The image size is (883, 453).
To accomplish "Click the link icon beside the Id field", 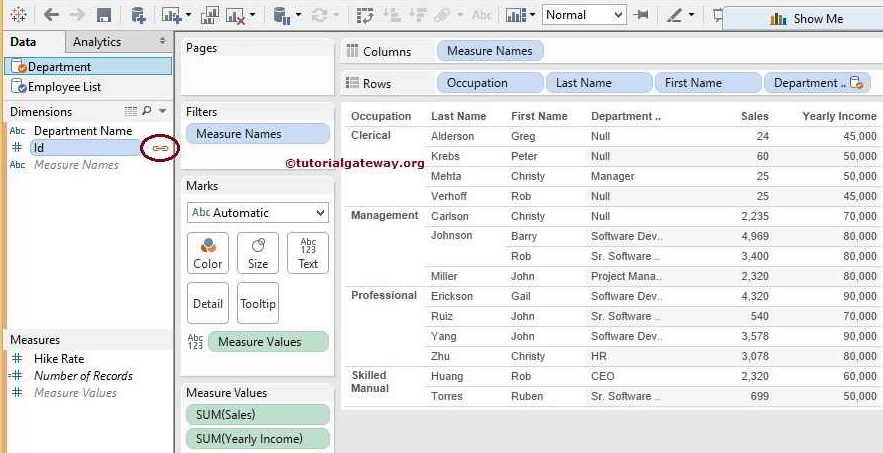I will point(160,148).
